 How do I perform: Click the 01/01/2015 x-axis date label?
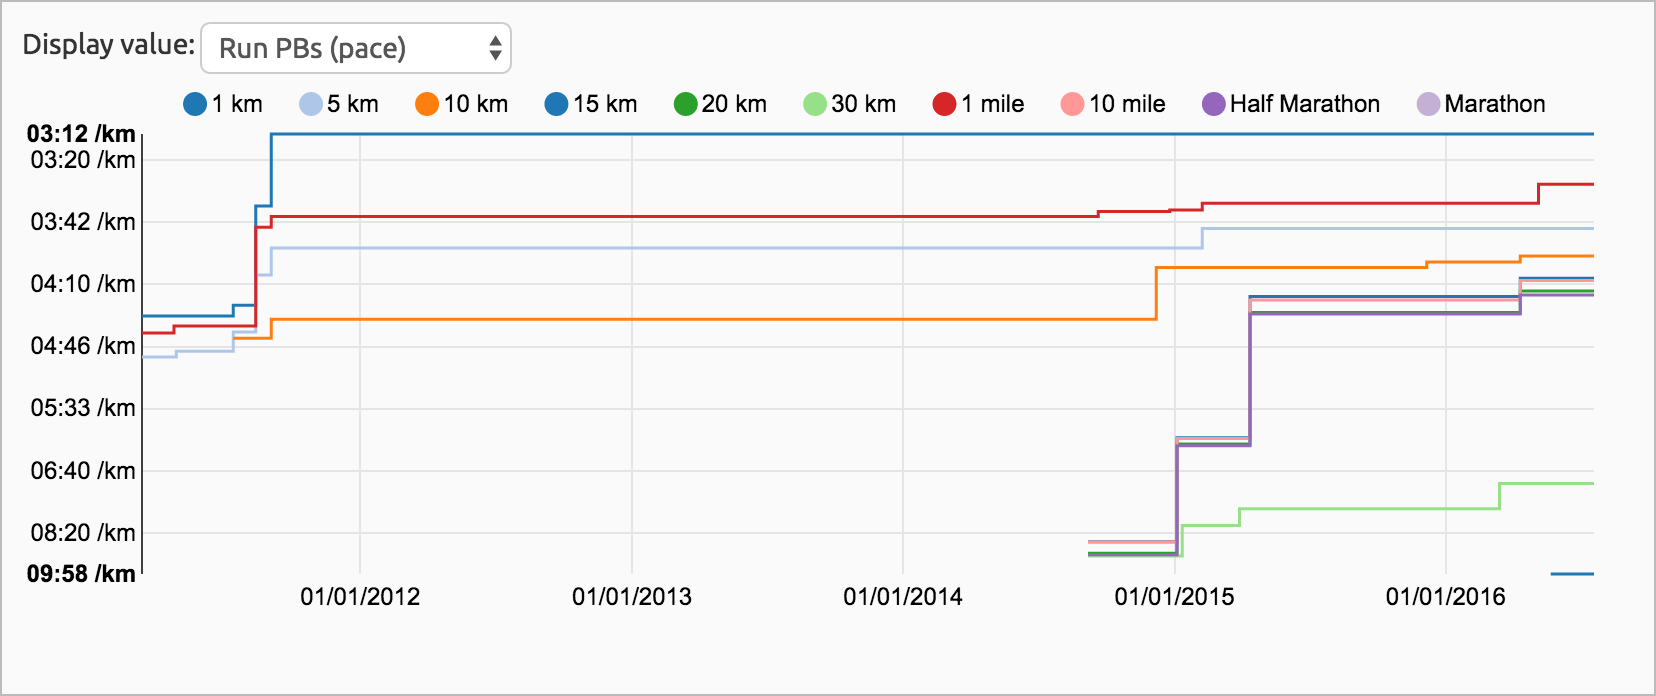click(x=1174, y=597)
